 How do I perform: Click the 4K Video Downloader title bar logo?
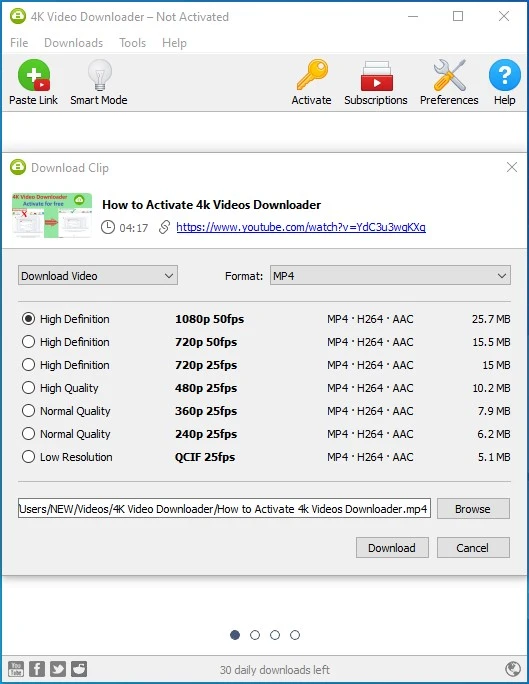click(17, 17)
